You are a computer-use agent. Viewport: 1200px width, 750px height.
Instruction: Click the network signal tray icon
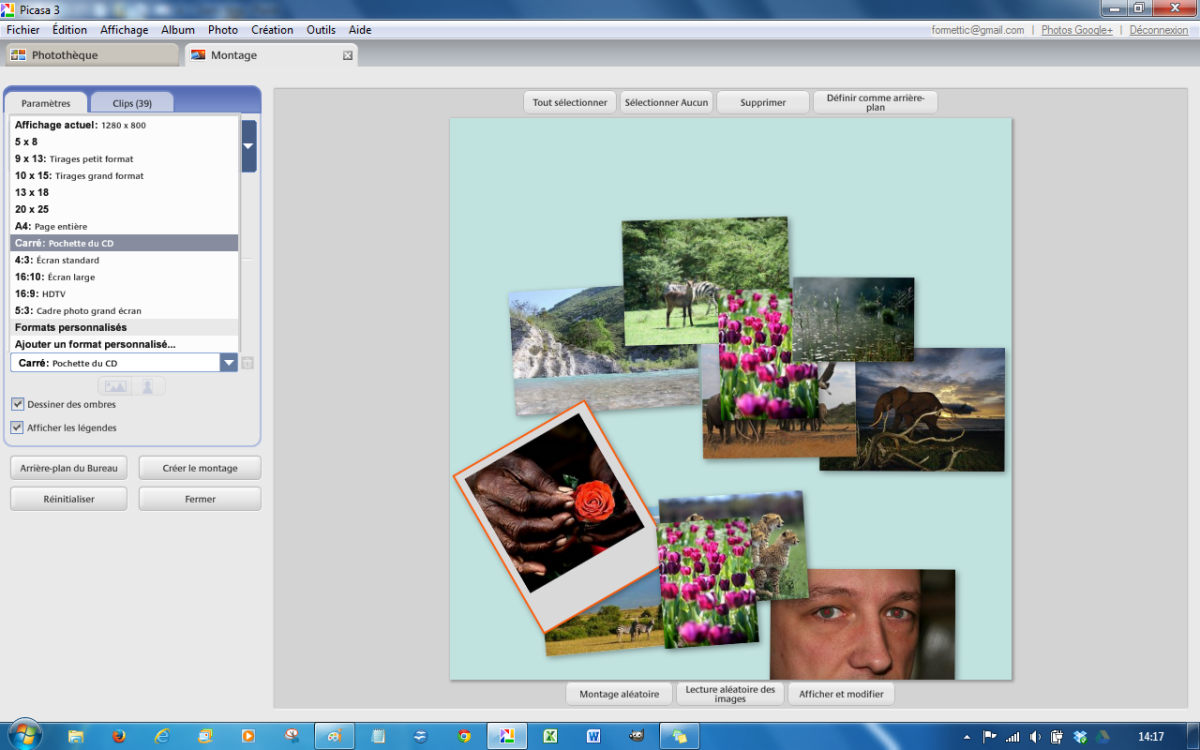[1013, 737]
